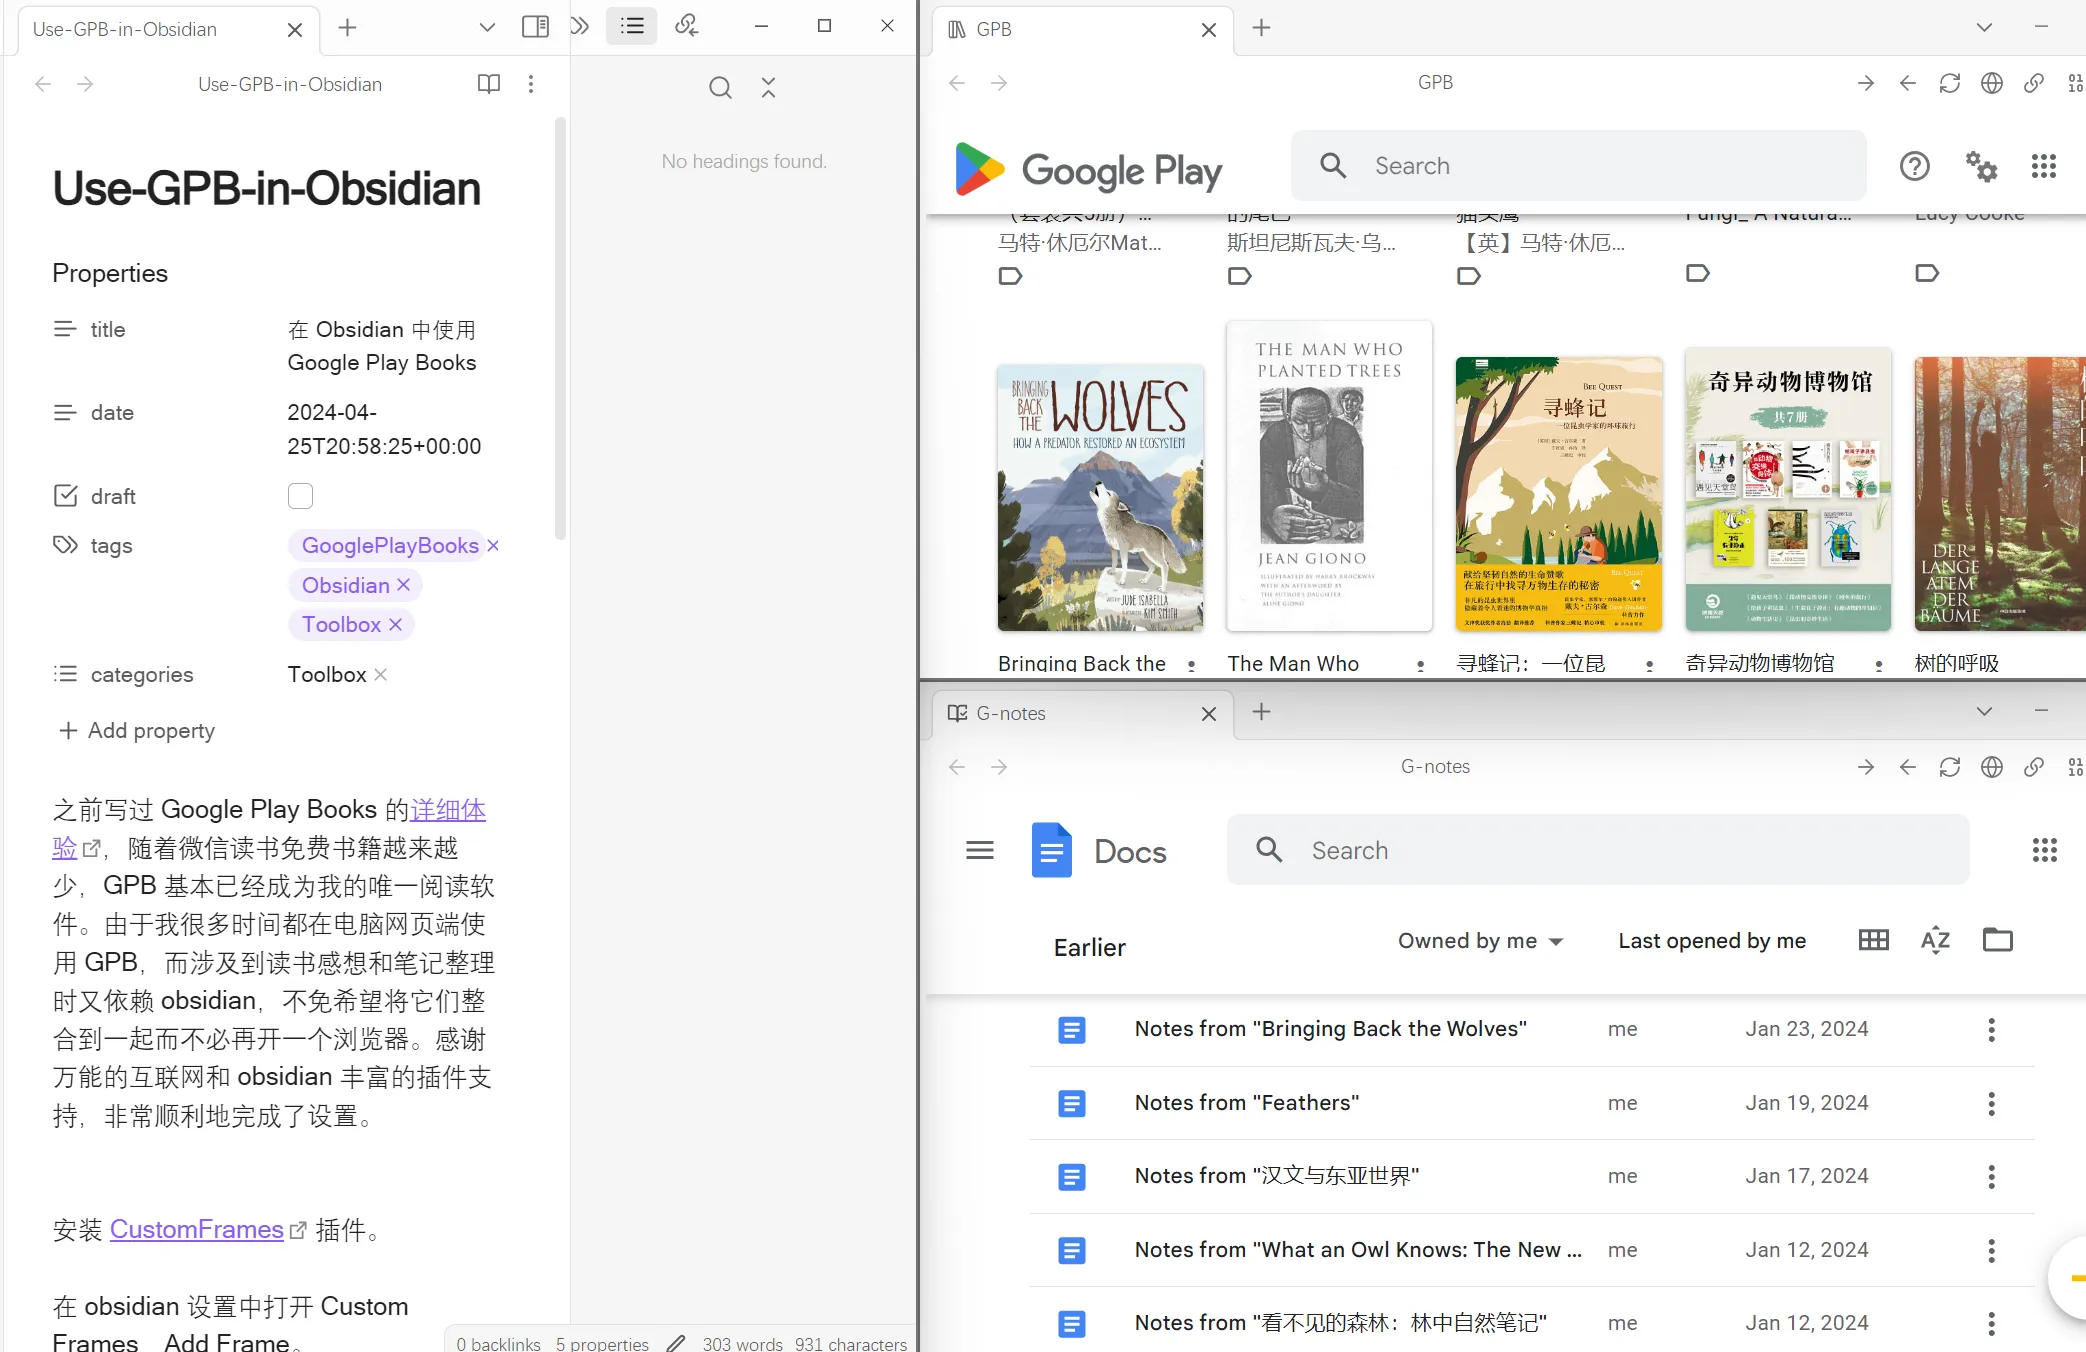Open Notes from "汉文与东亚世界" document
Screen dimensions: 2086x1352
(x=1276, y=1177)
